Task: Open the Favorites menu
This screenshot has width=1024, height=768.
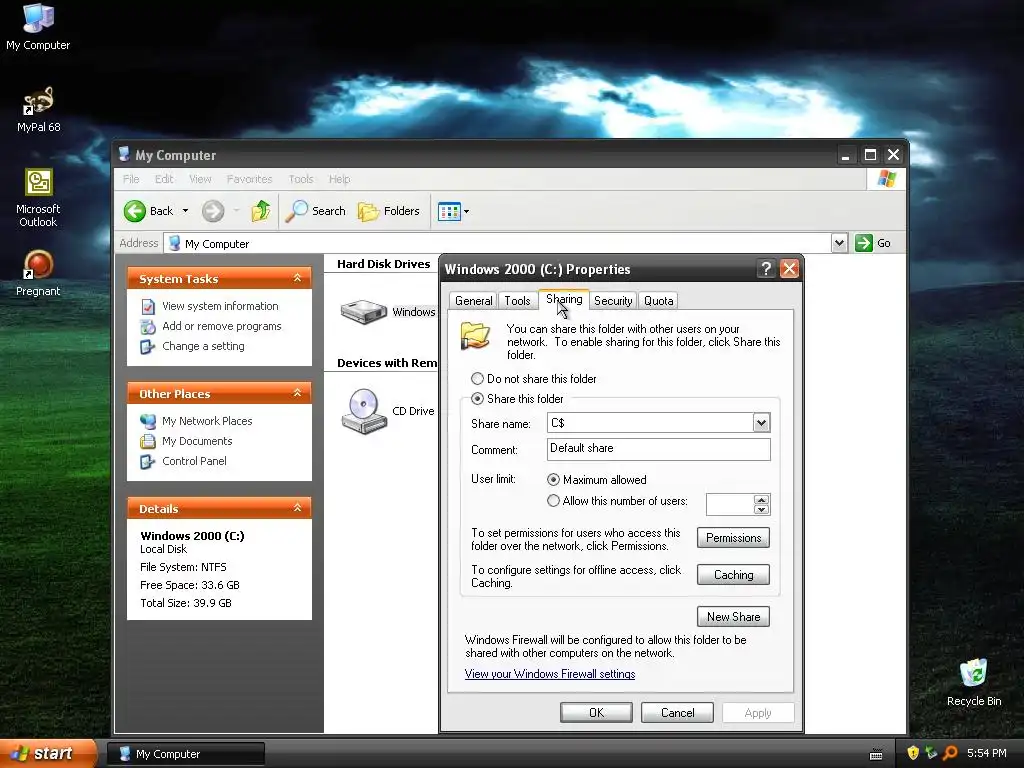Action: click(249, 179)
